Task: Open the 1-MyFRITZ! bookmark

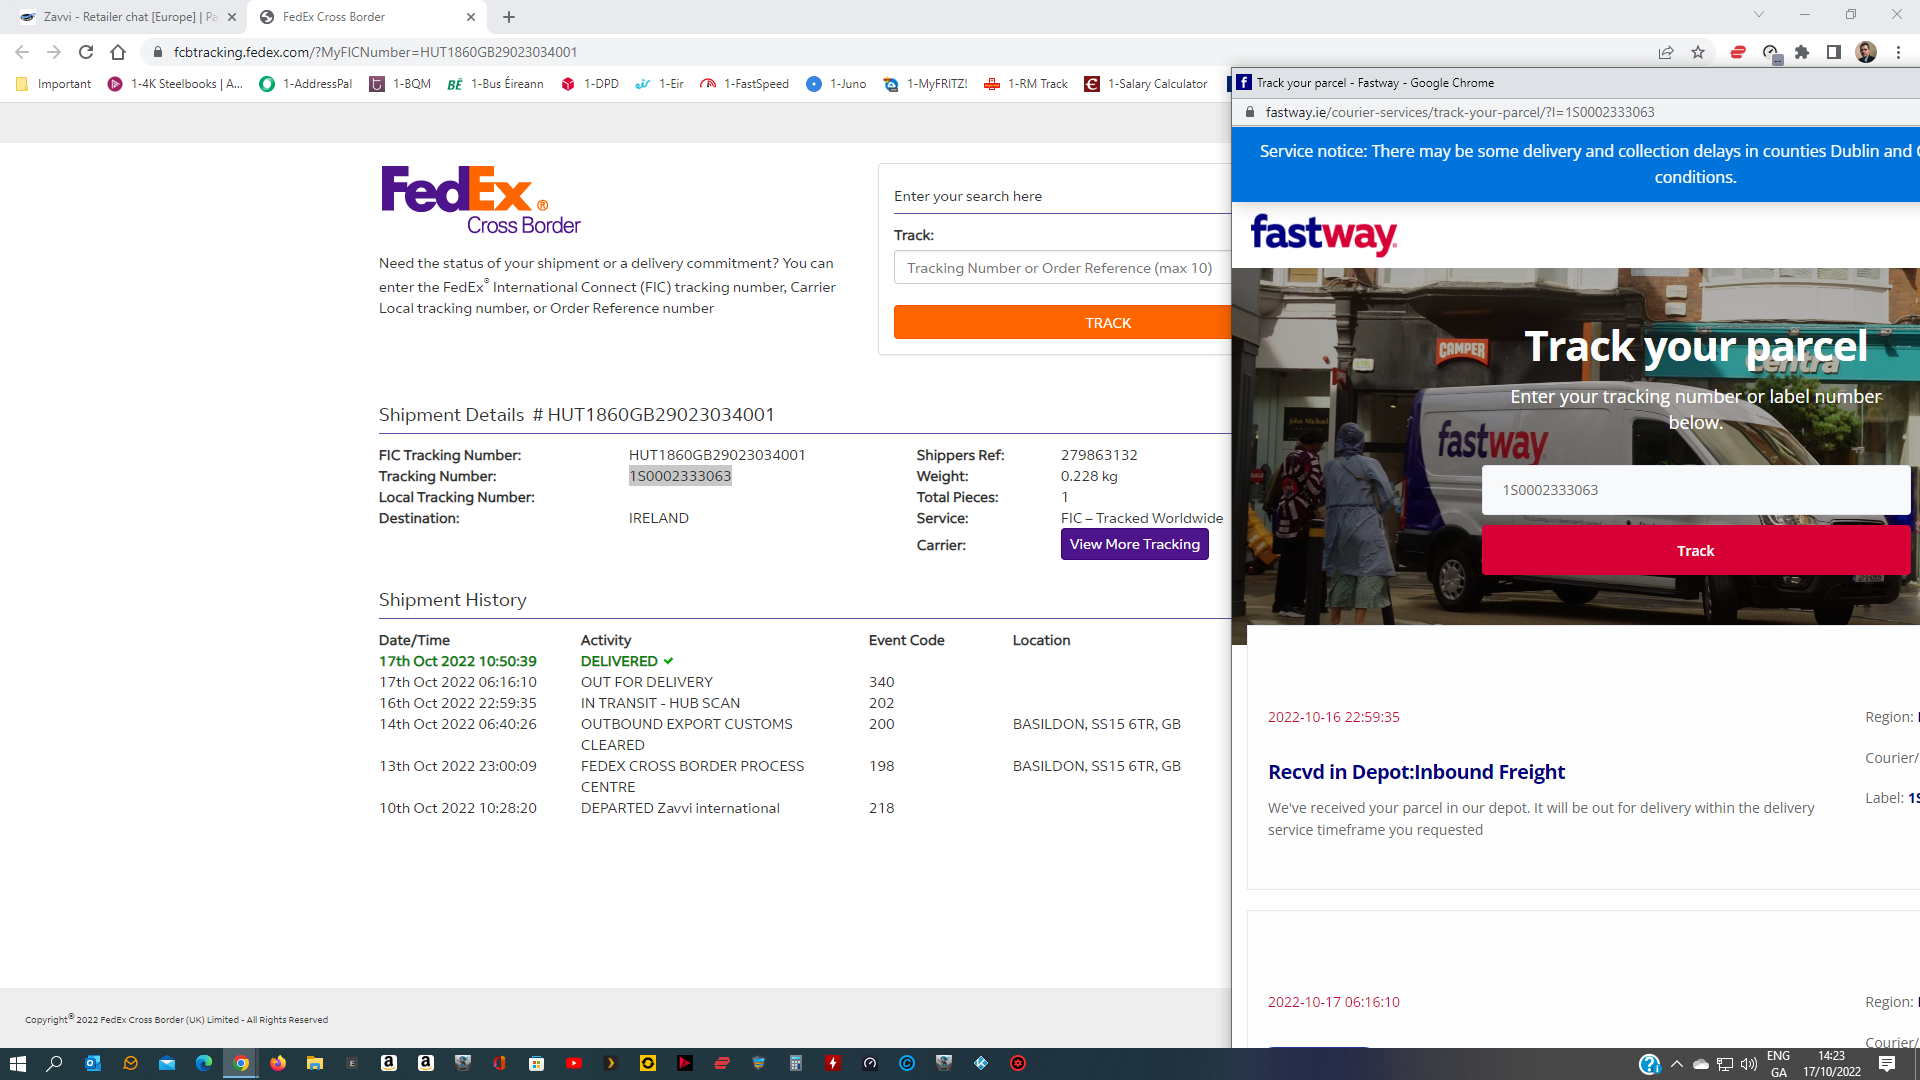Action: point(926,84)
